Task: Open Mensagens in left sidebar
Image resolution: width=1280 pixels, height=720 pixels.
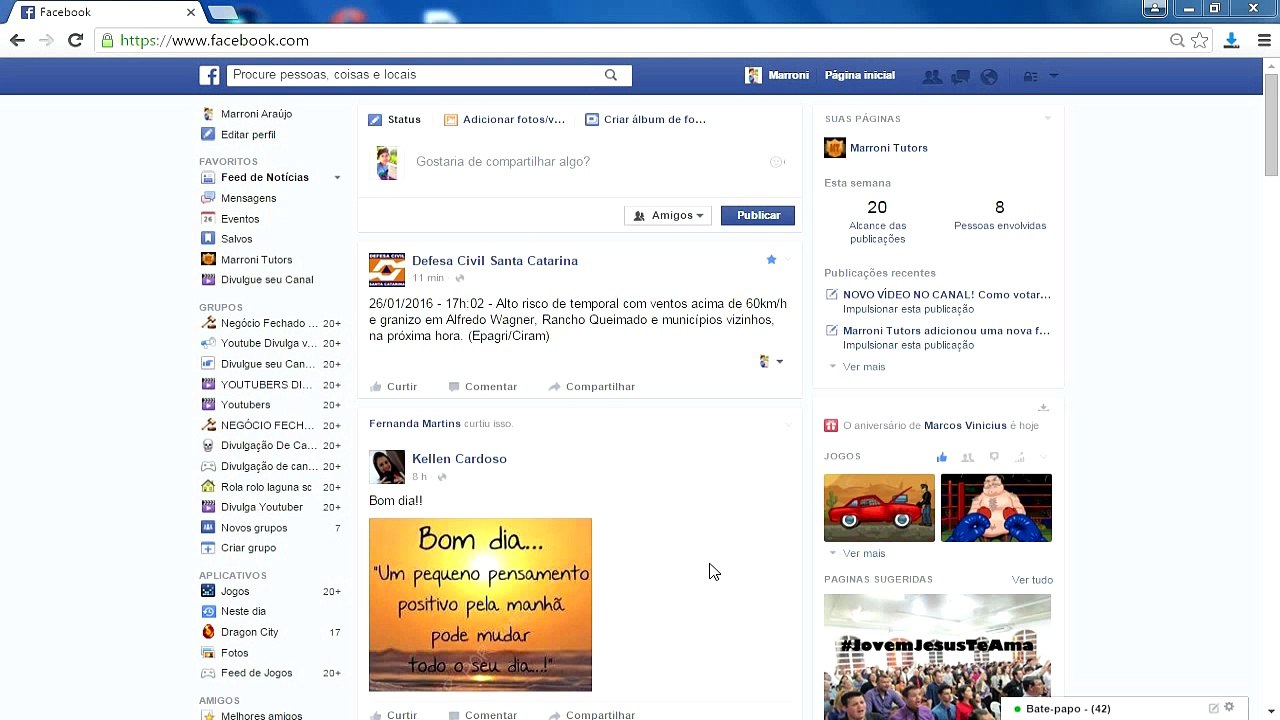Action: (248, 198)
